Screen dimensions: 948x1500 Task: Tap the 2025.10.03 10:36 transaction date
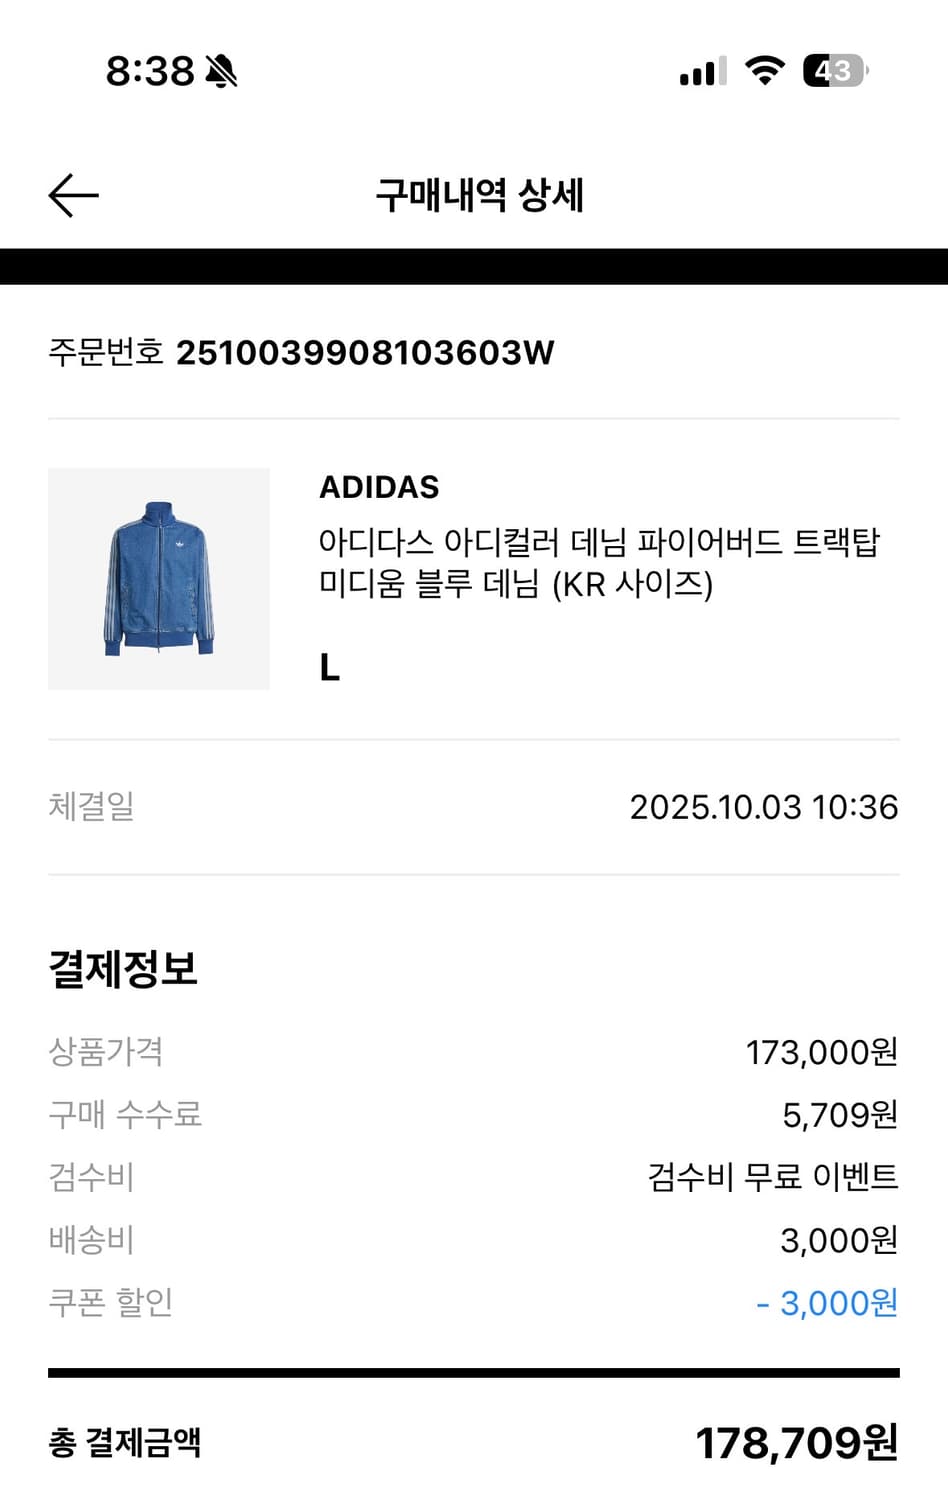point(763,807)
